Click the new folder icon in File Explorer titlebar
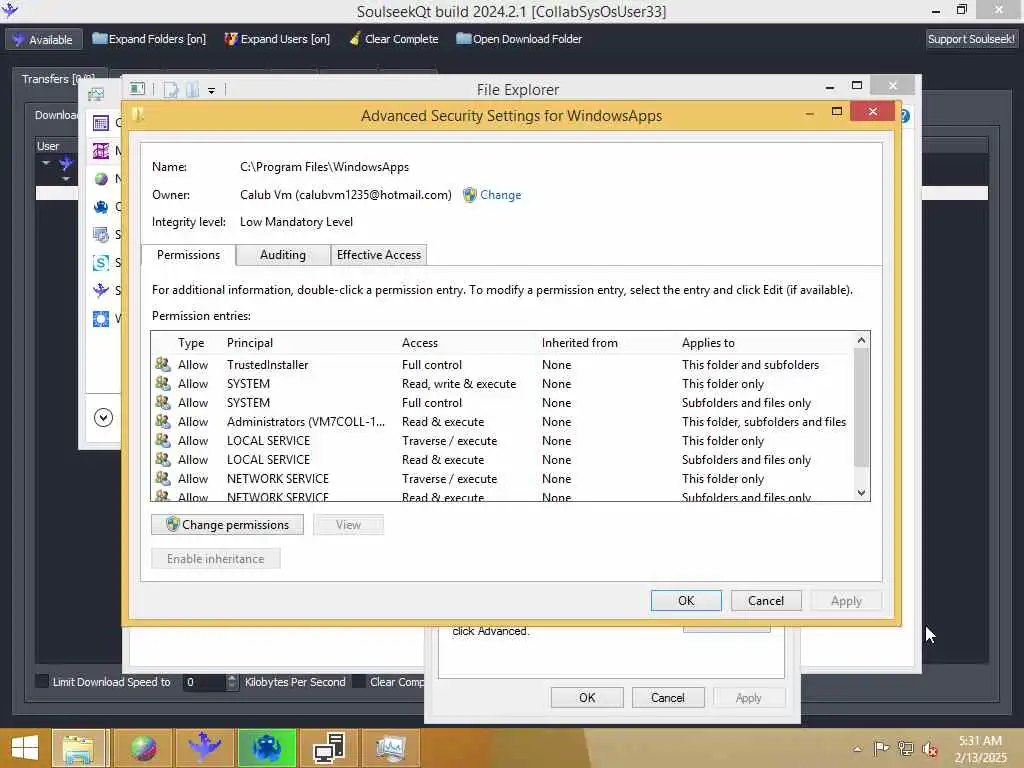This screenshot has width=1024, height=768. coord(192,89)
